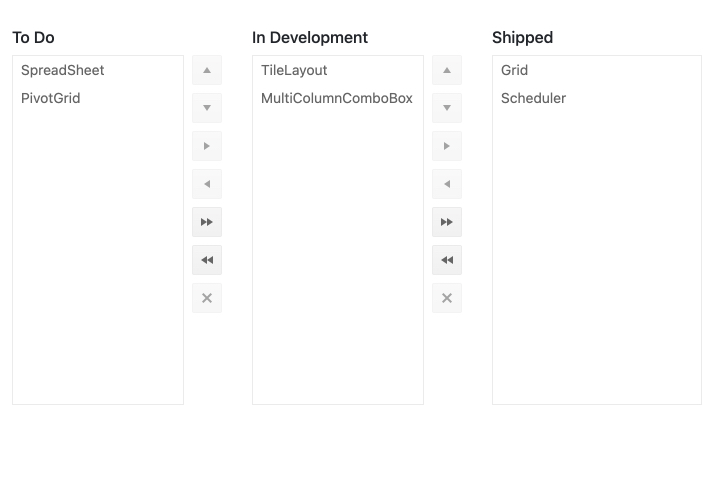Move In Development item down
Viewport: 713px width, 479px height.
(x=447, y=108)
